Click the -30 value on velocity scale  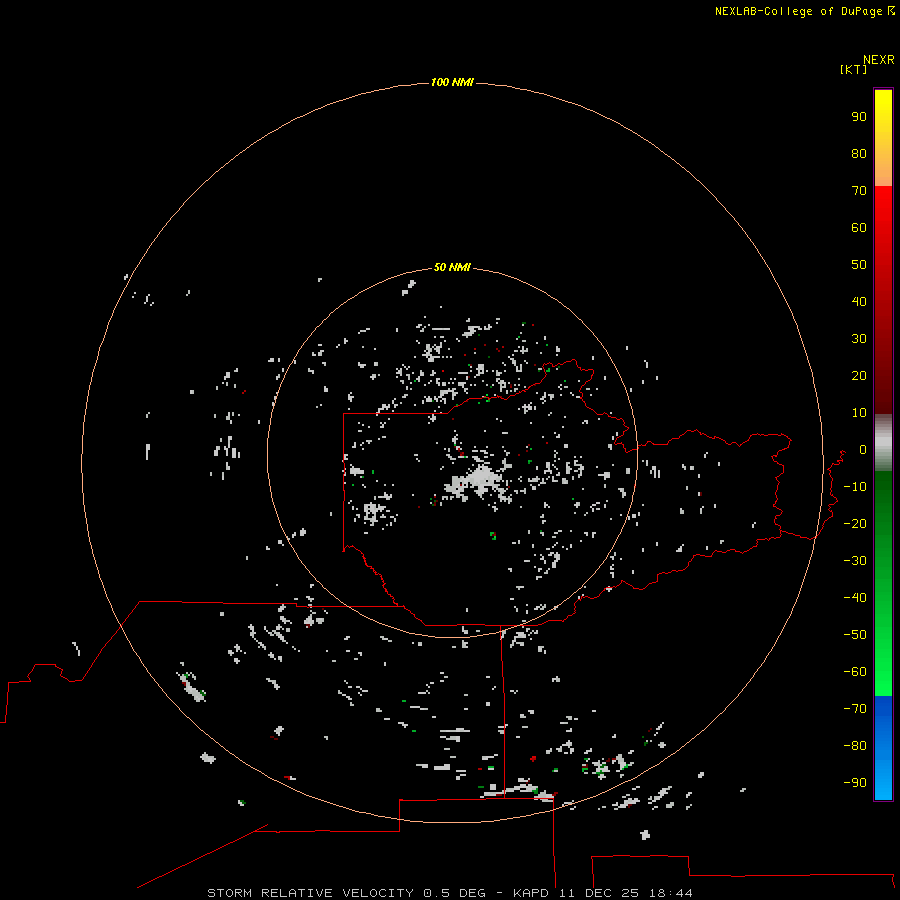(x=855, y=561)
